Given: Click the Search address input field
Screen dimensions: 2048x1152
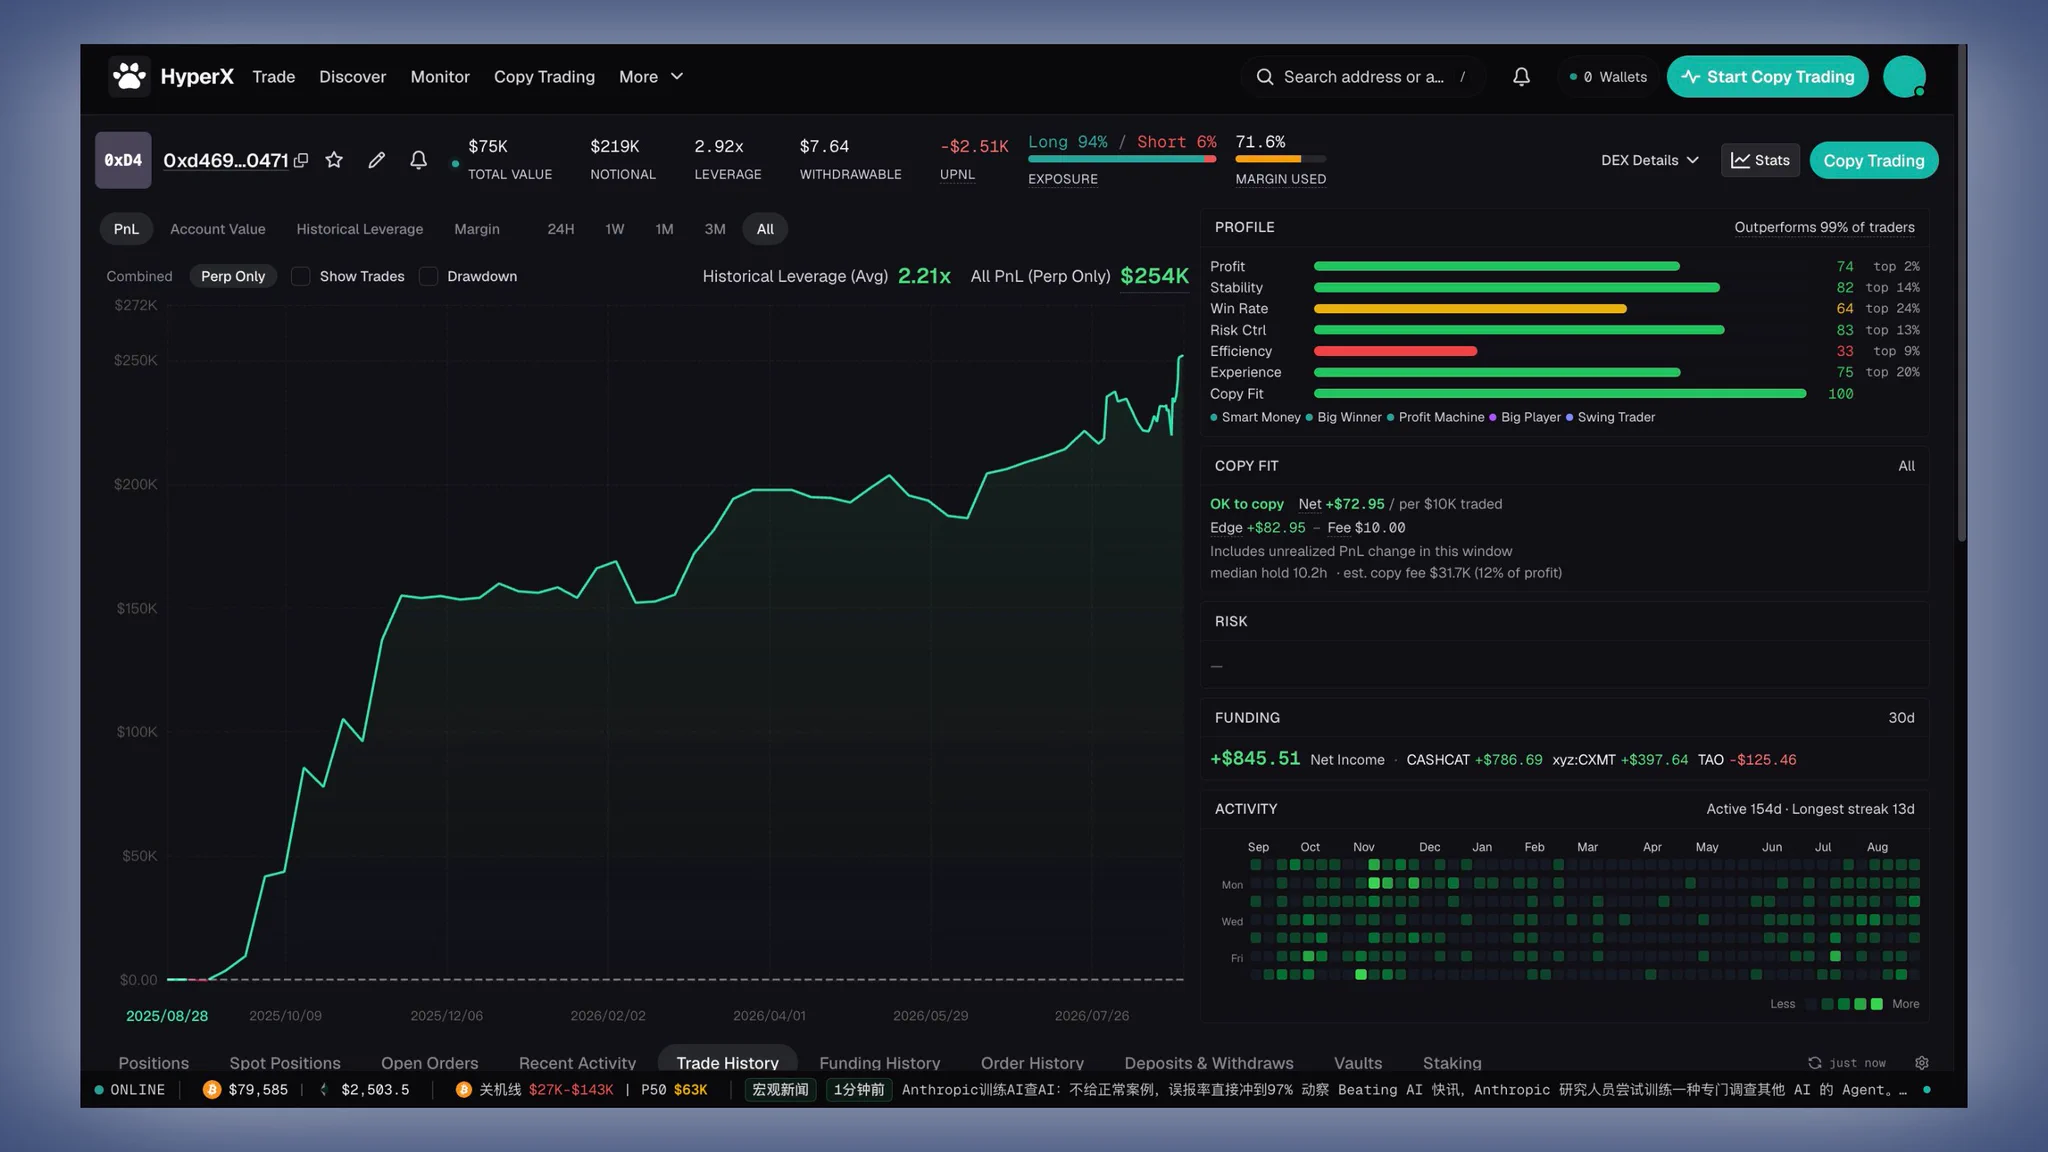Looking at the screenshot, I should (1363, 77).
